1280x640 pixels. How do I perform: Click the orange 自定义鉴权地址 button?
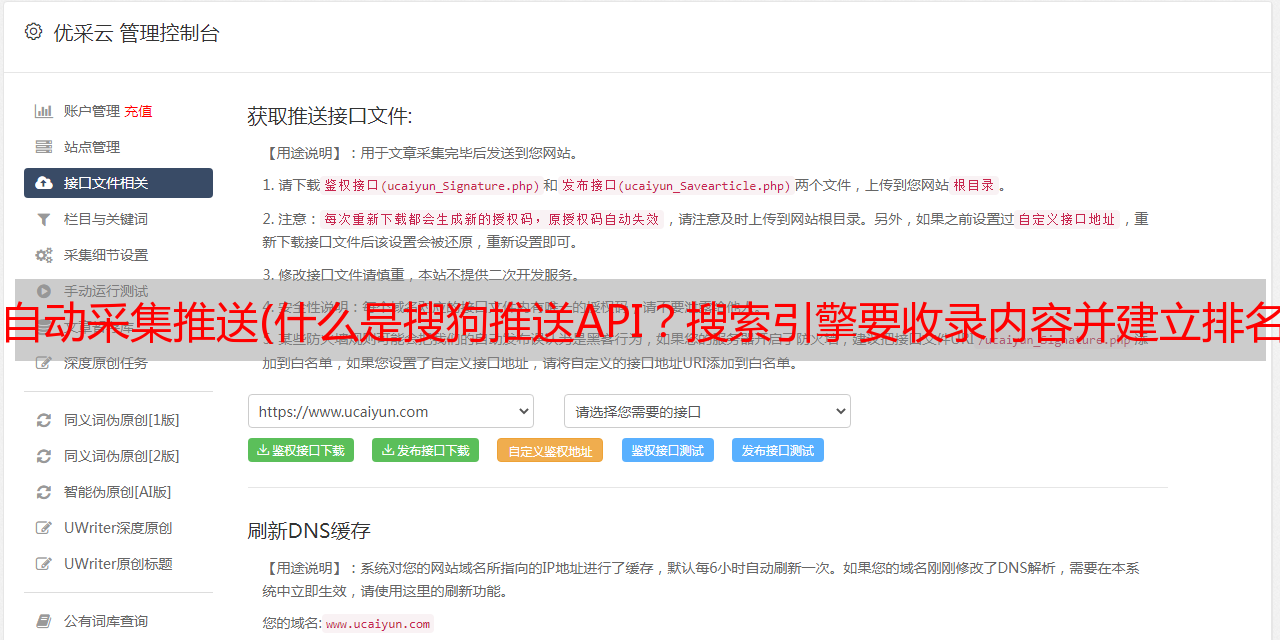pyautogui.click(x=550, y=450)
